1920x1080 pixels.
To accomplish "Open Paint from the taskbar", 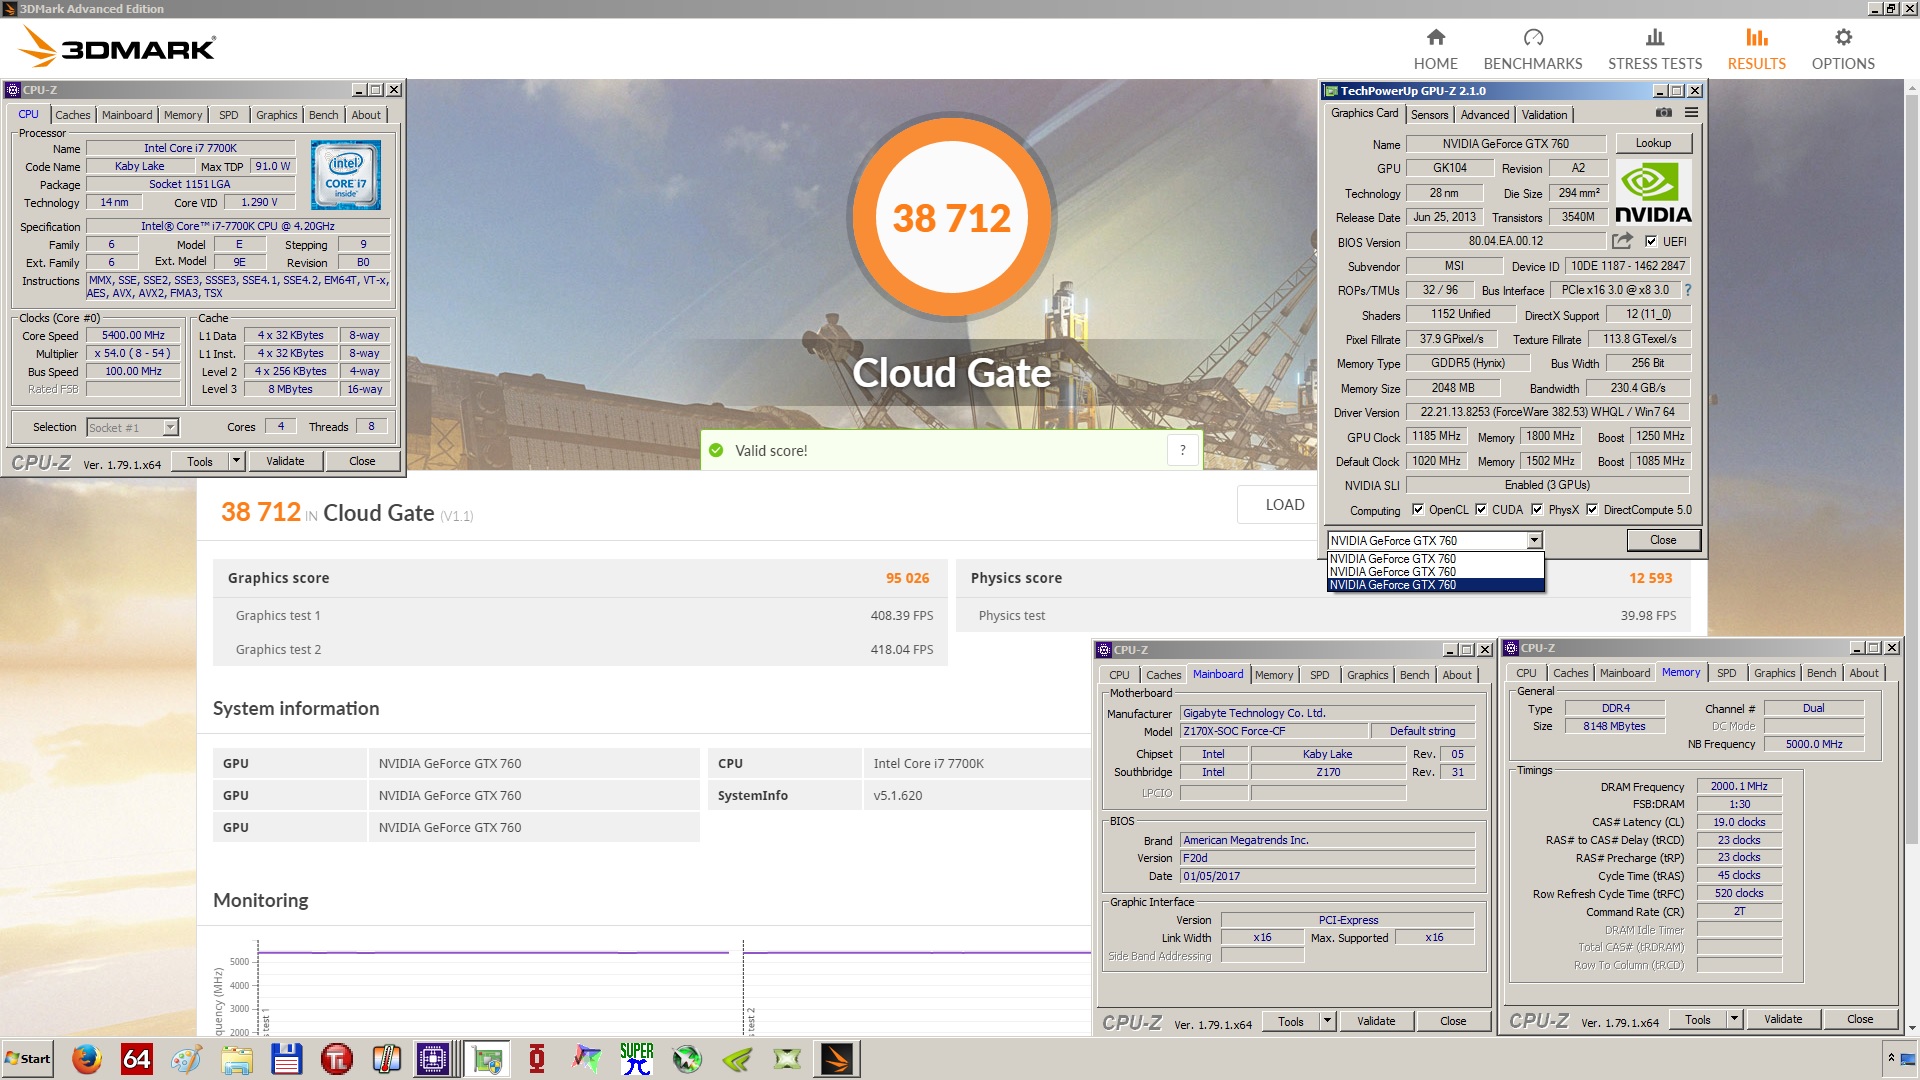I will point(187,1059).
